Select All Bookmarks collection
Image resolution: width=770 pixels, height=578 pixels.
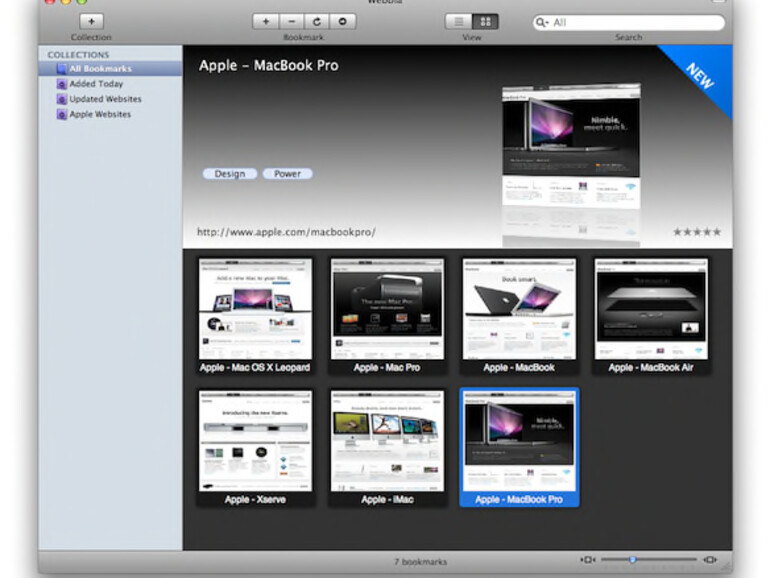100,69
